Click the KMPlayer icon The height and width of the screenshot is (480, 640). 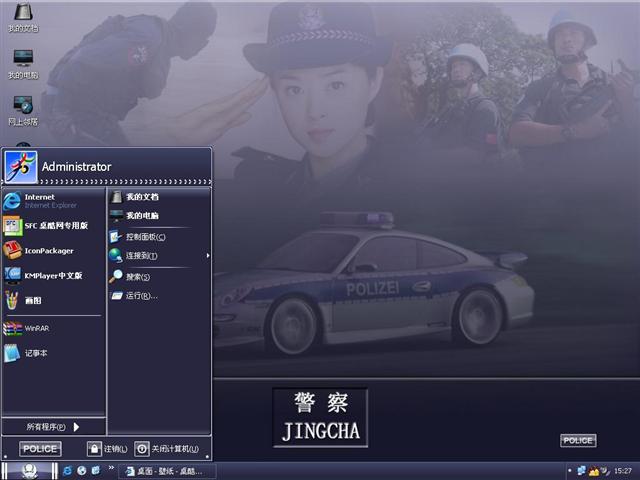pyautogui.click(x=13, y=276)
